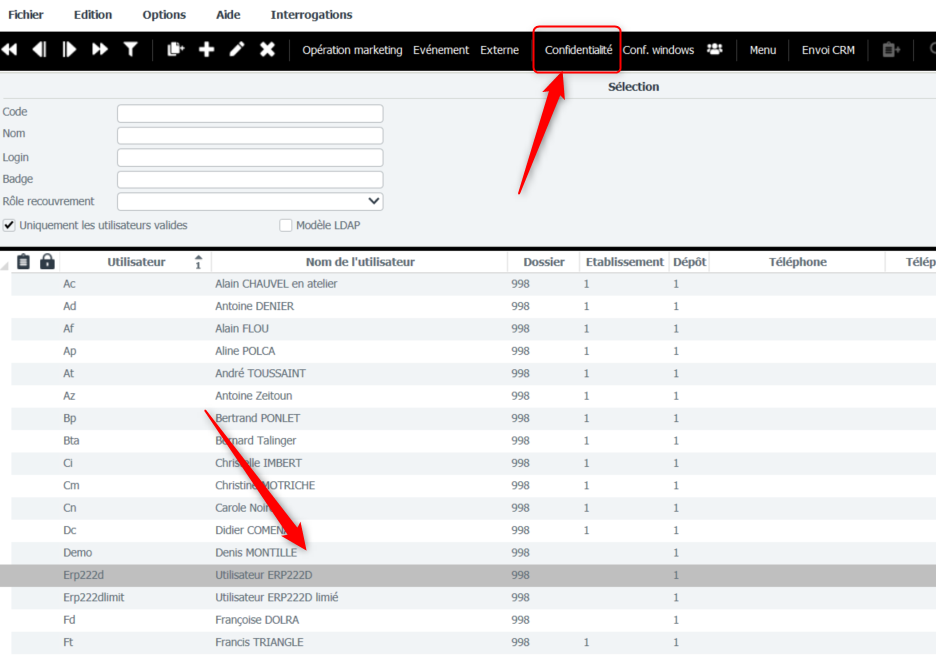Image resolution: width=936 pixels, height=657 pixels.
Task: Jump to the last record
Action: (100, 50)
